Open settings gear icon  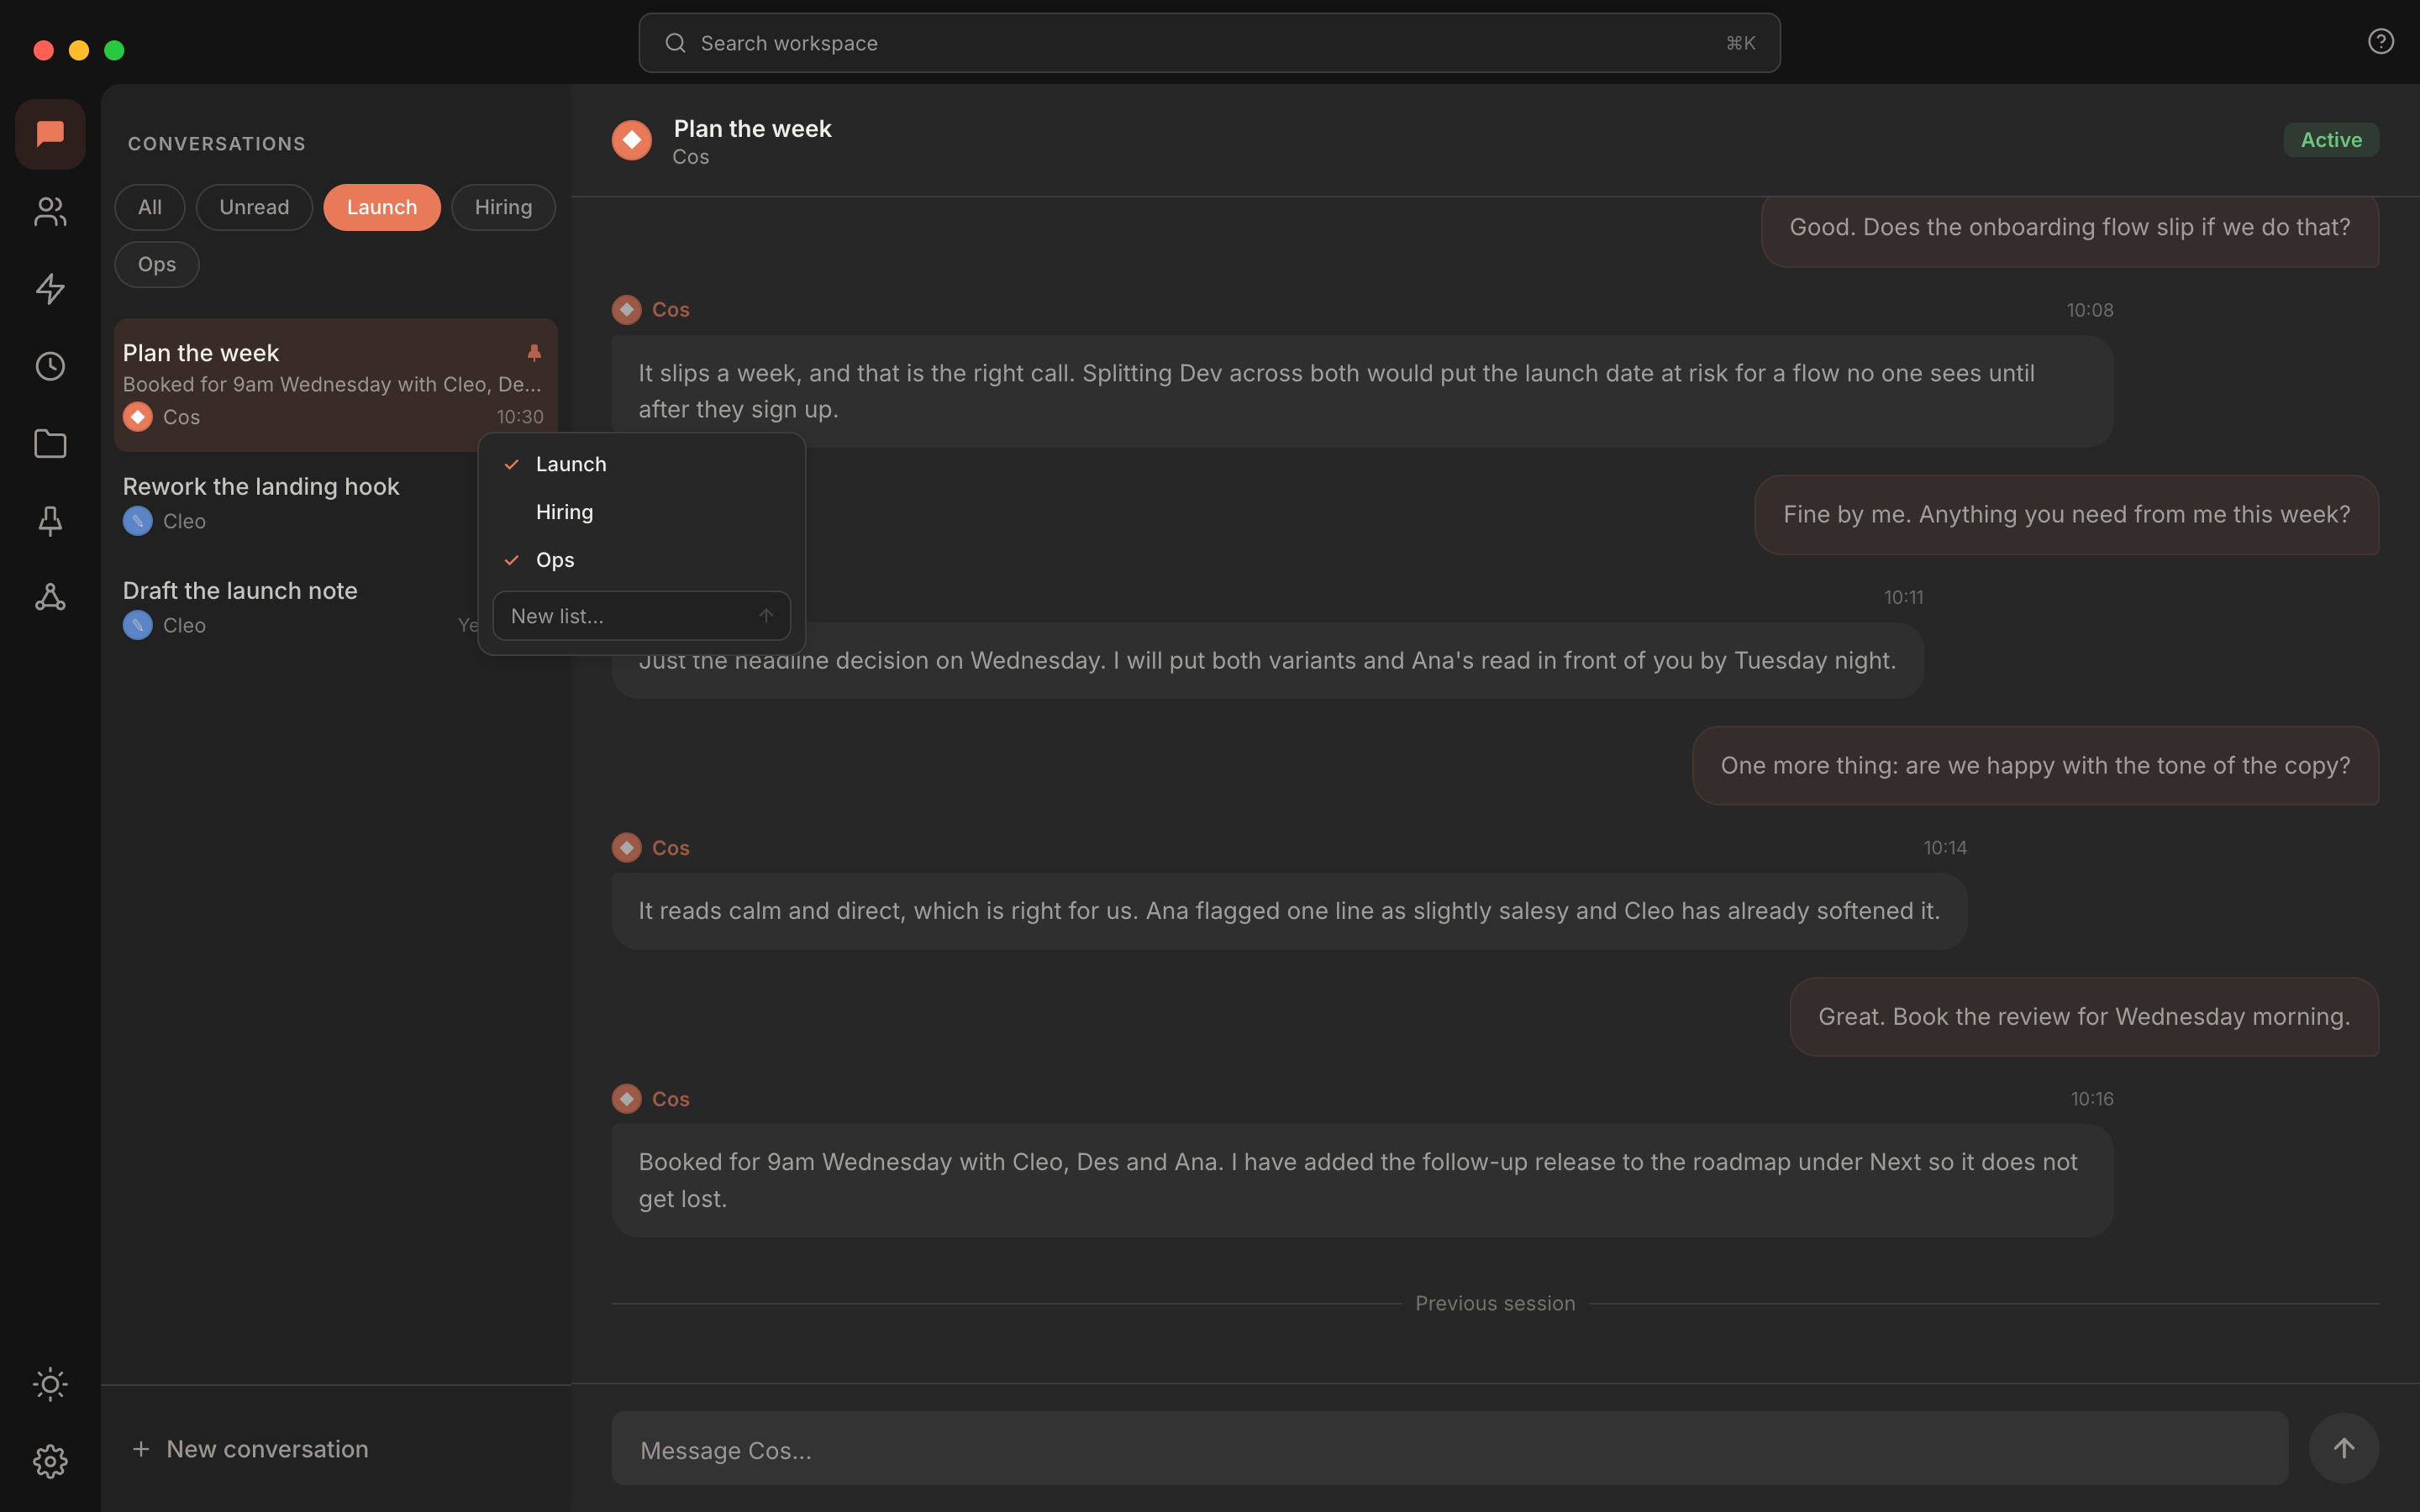pyautogui.click(x=50, y=1461)
